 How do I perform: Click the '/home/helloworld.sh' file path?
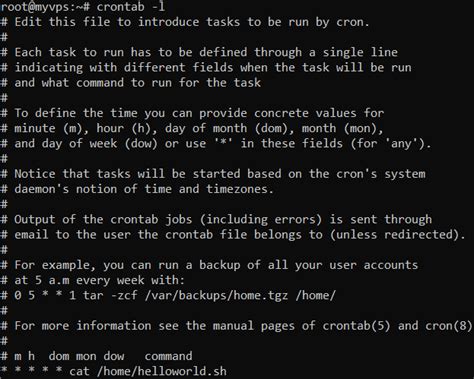pyautogui.click(x=162, y=371)
